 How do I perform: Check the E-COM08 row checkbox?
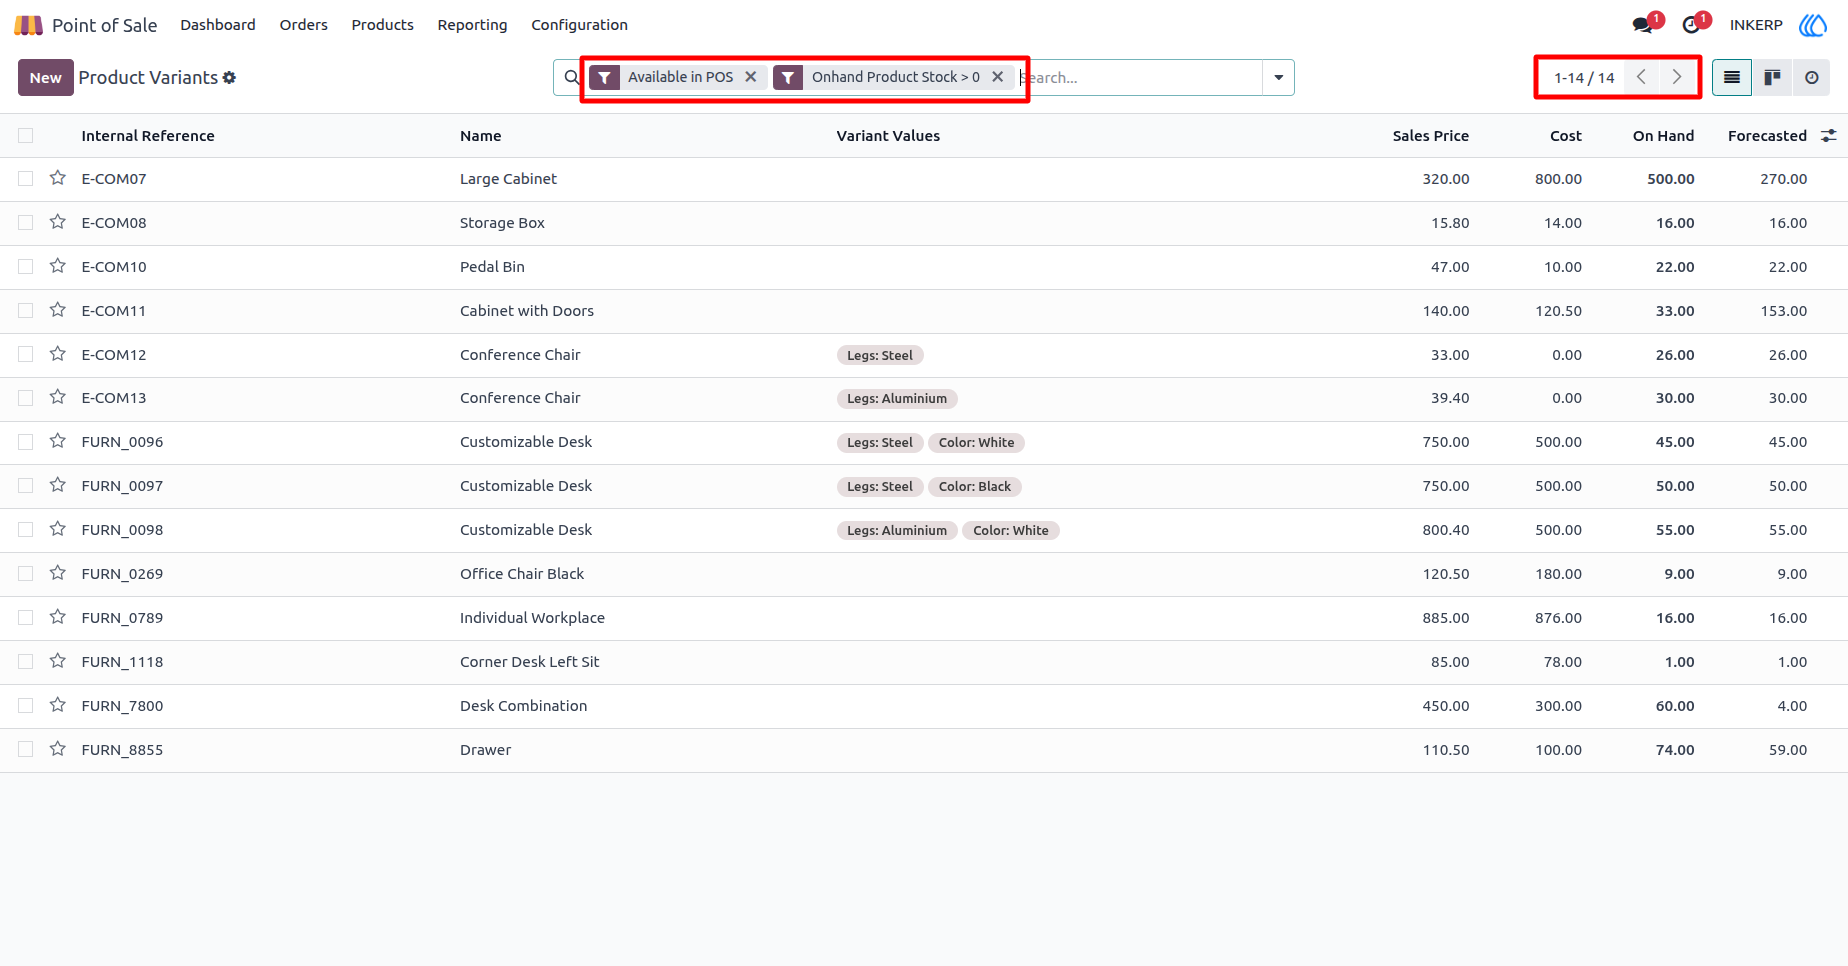click(x=26, y=223)
